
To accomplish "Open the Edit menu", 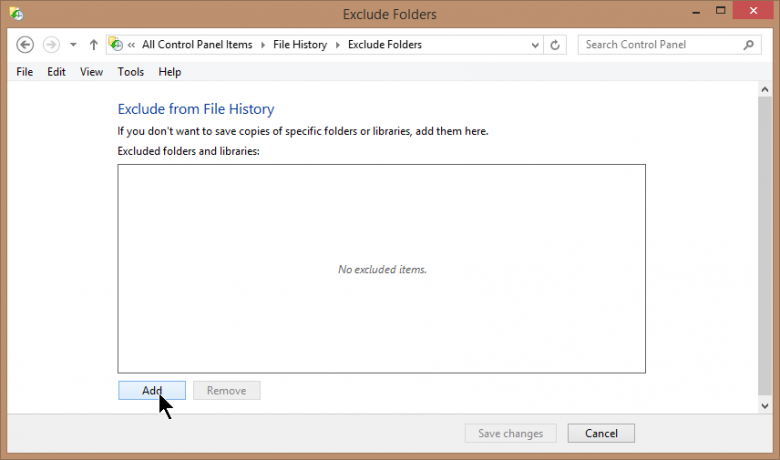I will click(x=56, y=72).
